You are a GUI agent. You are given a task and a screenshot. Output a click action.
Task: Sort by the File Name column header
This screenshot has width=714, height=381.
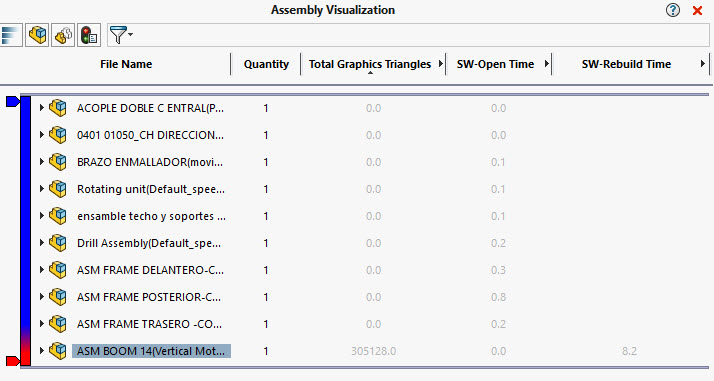coord(126,64)
